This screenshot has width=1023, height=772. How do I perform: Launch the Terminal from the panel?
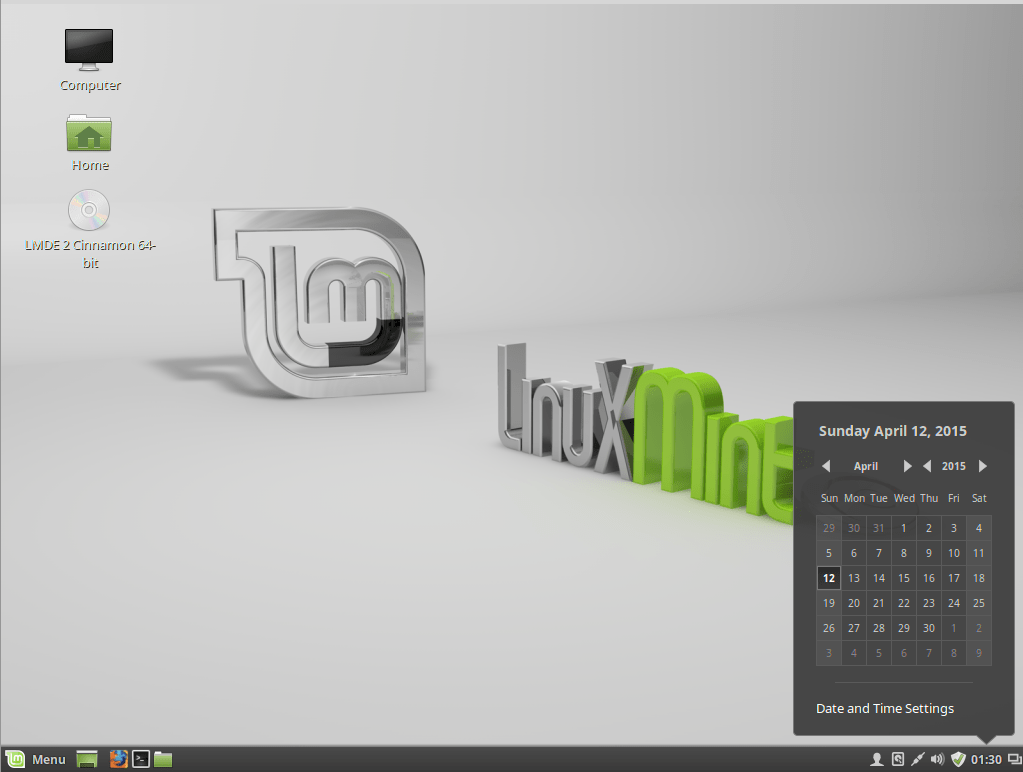click(x=141, y=759)
